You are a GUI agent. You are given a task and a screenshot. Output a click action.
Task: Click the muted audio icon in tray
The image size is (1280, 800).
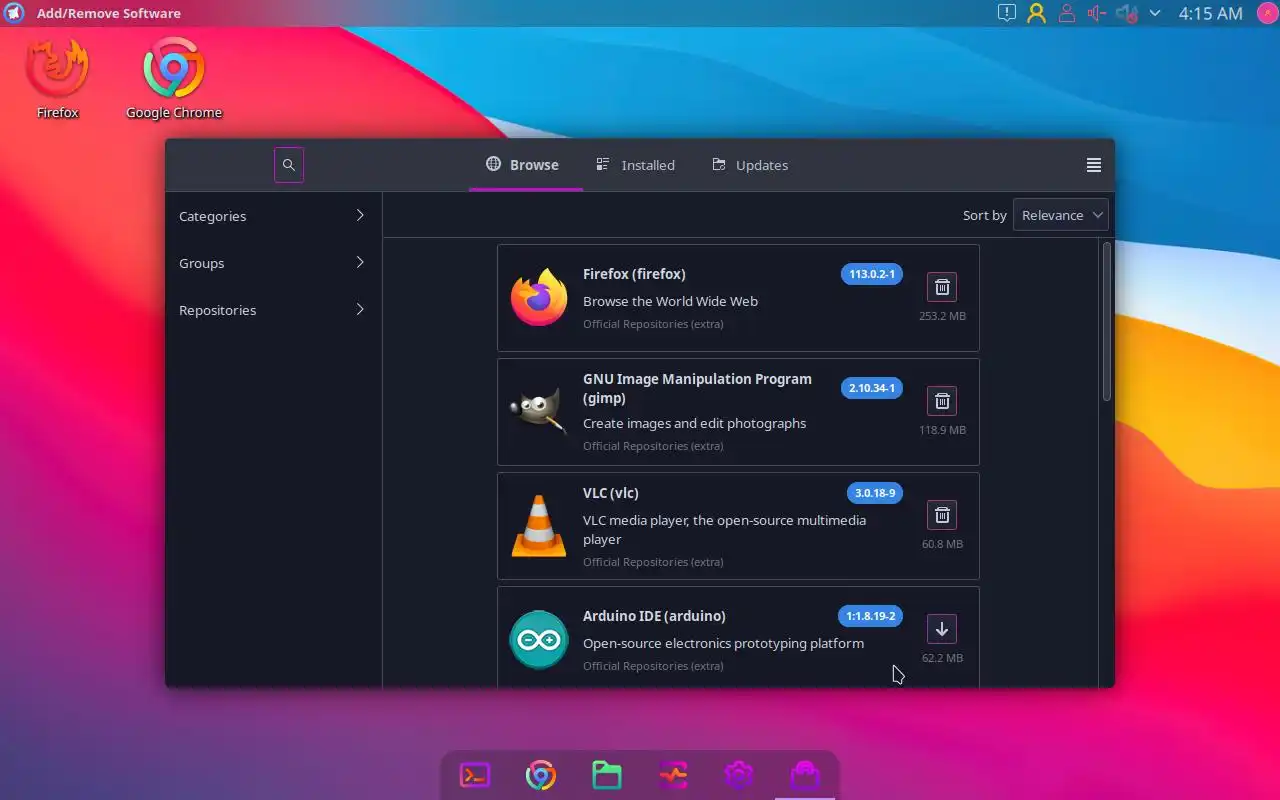click(1127, 13)
